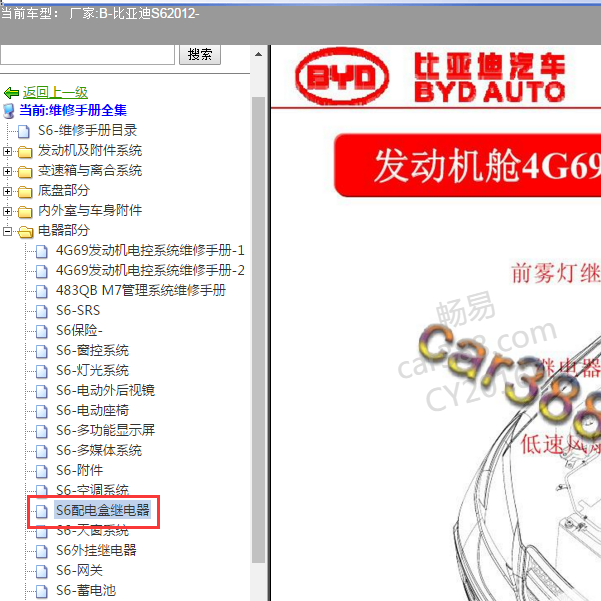Open 4G69发动机电控系统维修手册-2
601x601 pixels.
click(x=150, y=270)
